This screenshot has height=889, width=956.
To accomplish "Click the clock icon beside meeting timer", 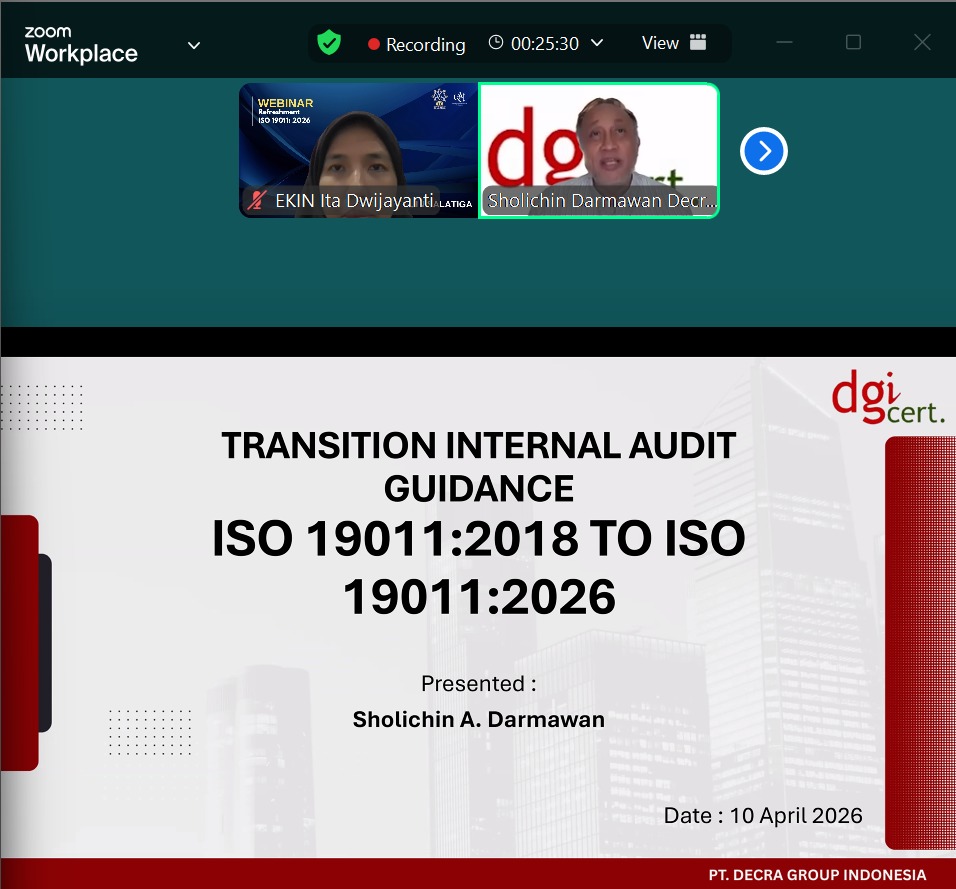I will pyautogui.click(x=496, y=43).
